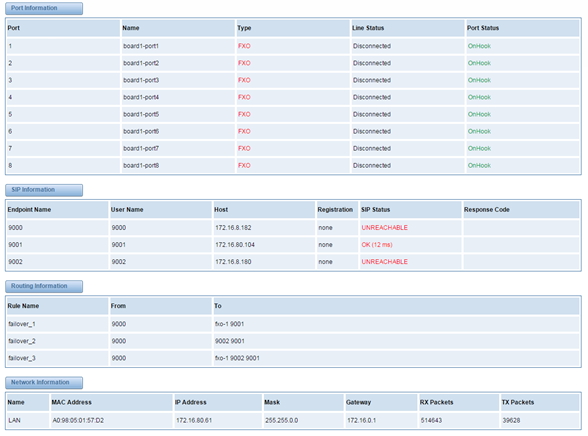Click OnHook status in board1-port3 row
588x436 pixels.
[479, 80]
